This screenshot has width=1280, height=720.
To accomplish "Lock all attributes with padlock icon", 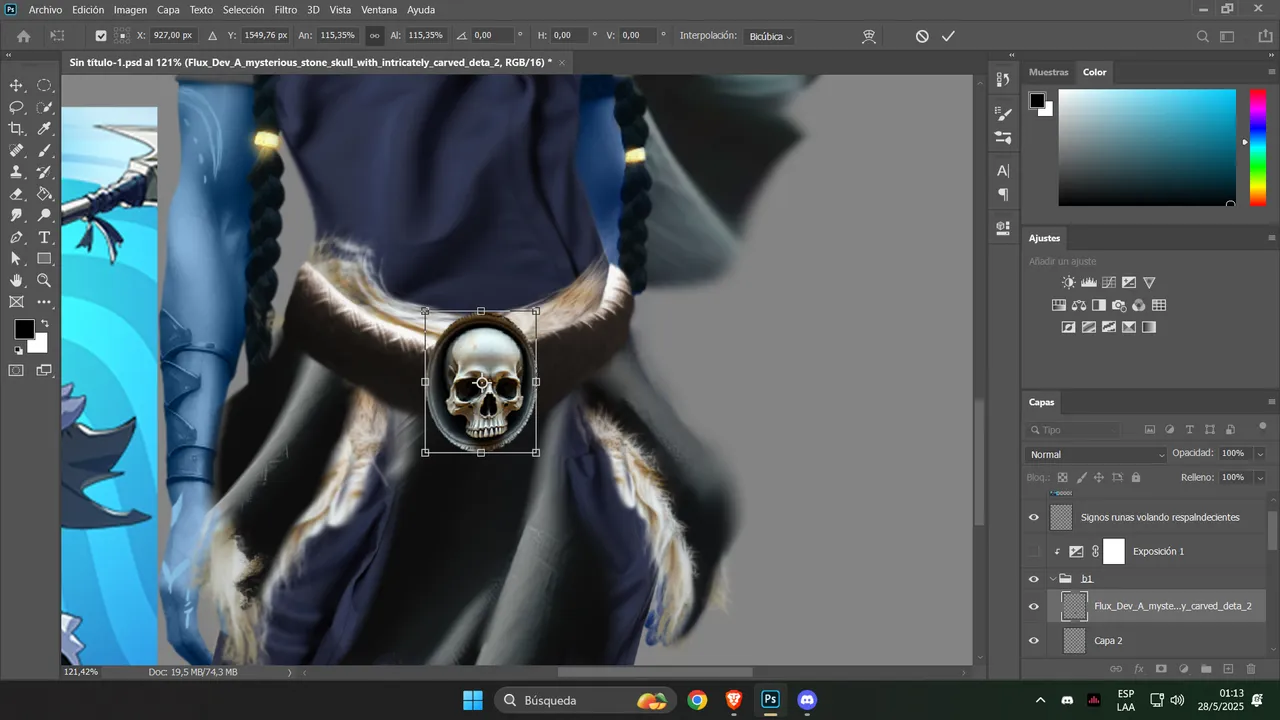I will (1135, 478).
